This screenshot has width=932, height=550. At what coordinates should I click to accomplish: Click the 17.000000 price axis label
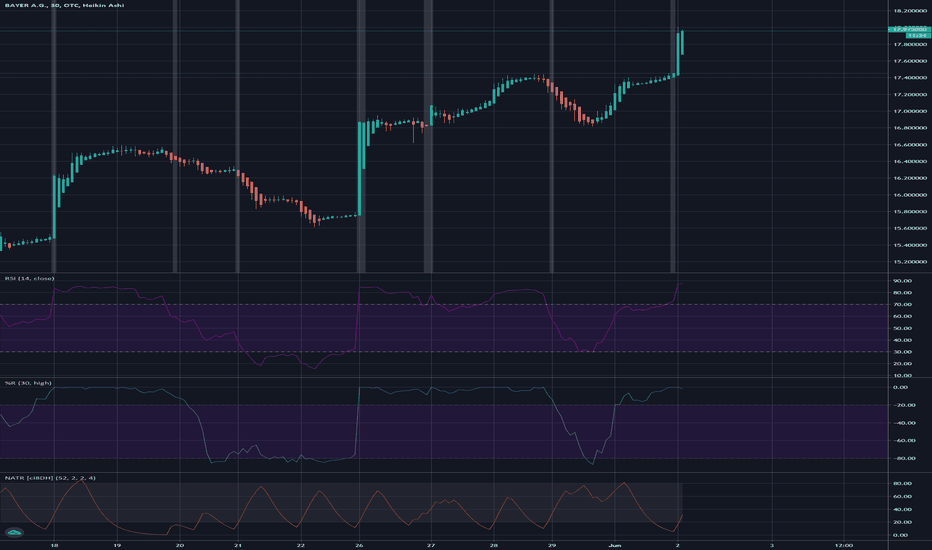coord(910,111)
